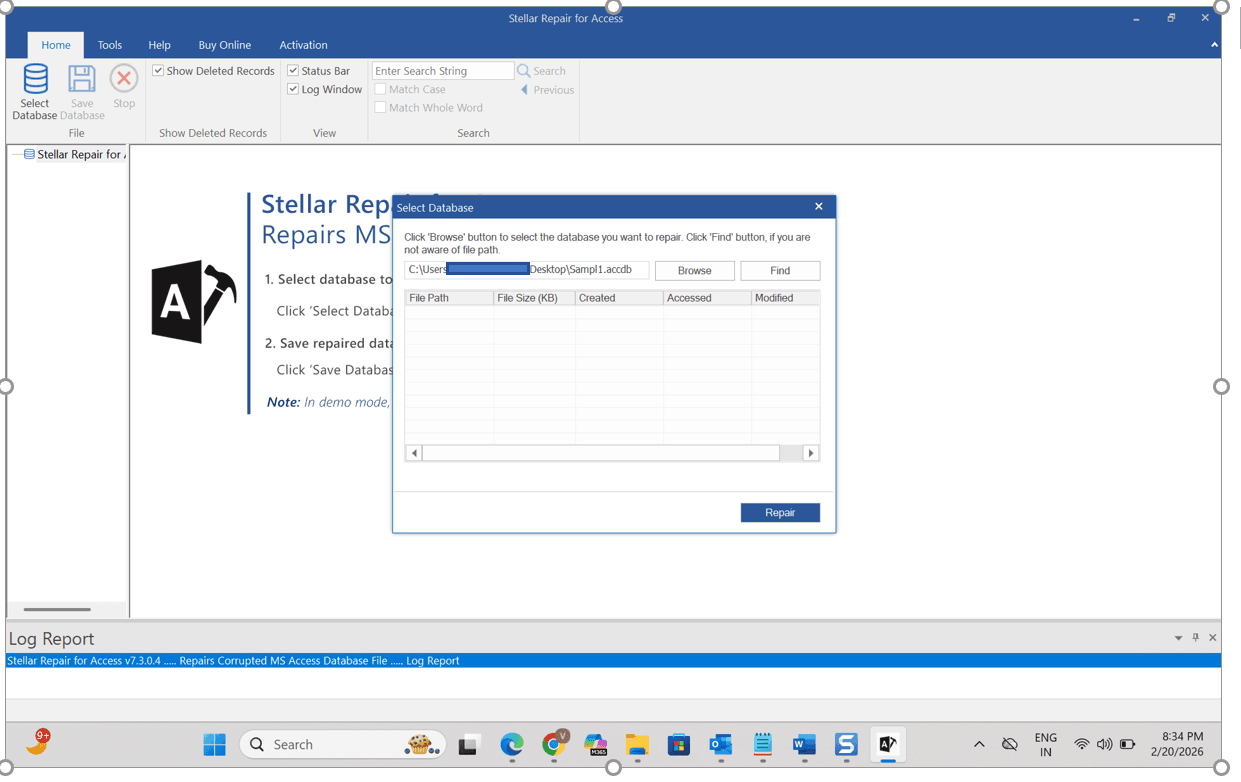Switch to the Tools tab
The image size is (1241, 782).
(x=110, y=45)
